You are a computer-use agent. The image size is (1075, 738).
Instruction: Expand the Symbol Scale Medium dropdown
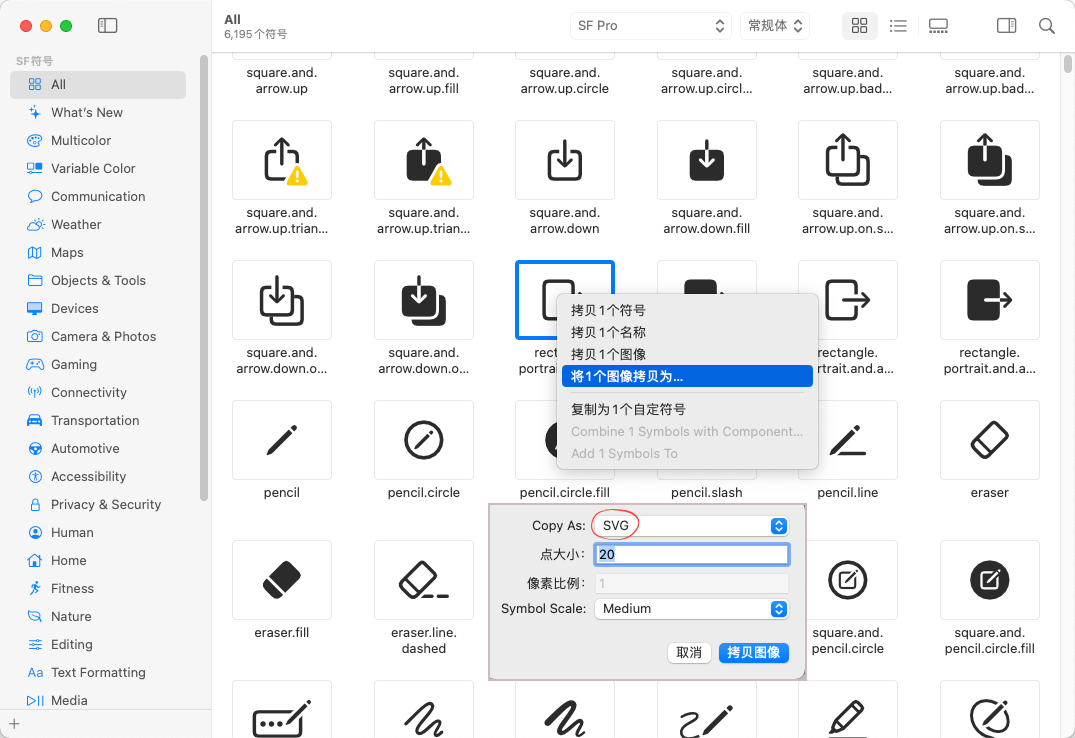691,608
